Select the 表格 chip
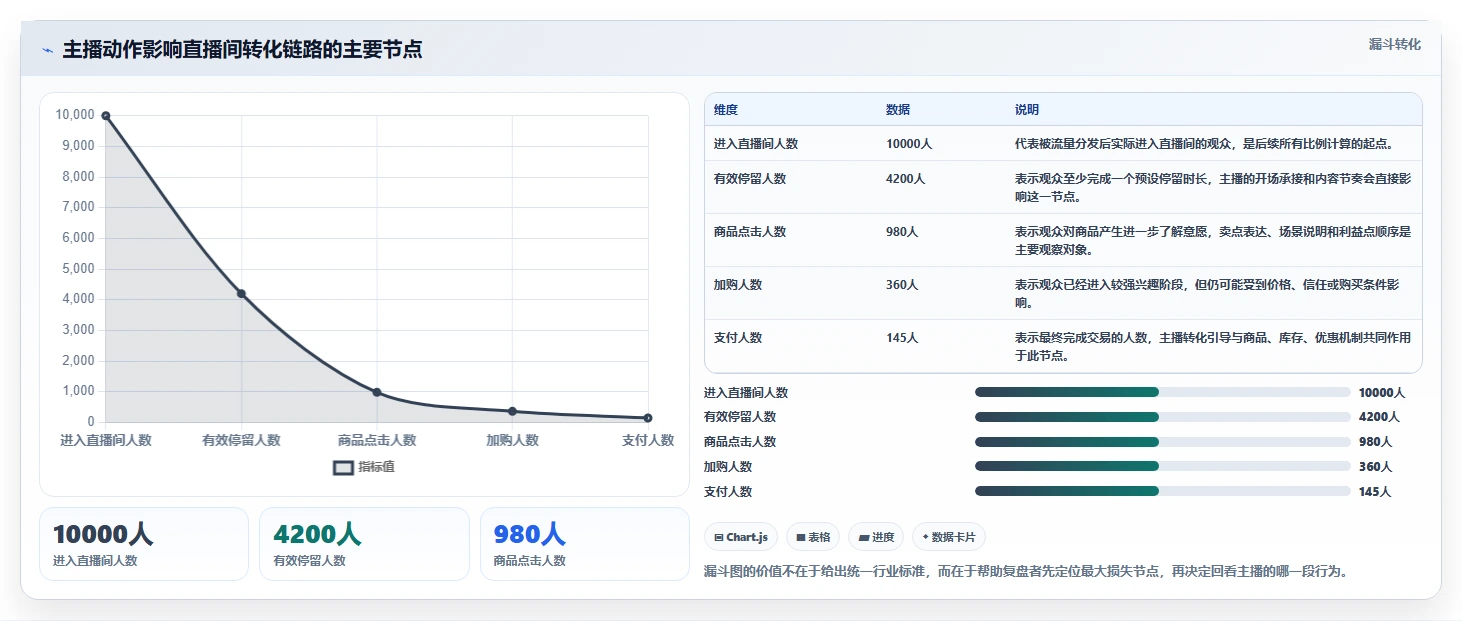This screenshot has height=621, width=1462. coord(813,537)
